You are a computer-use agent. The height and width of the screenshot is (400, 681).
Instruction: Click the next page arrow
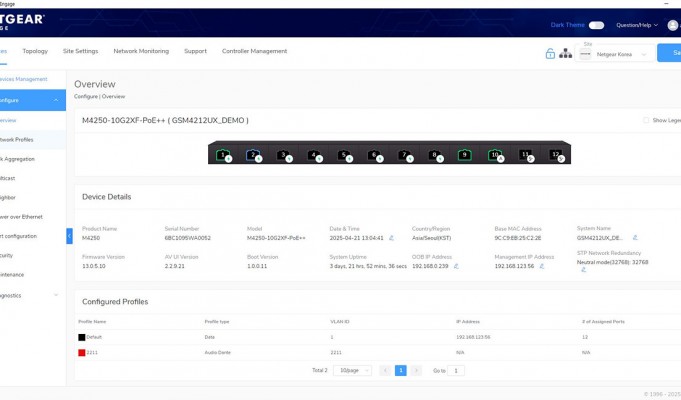tap(416, 370)
